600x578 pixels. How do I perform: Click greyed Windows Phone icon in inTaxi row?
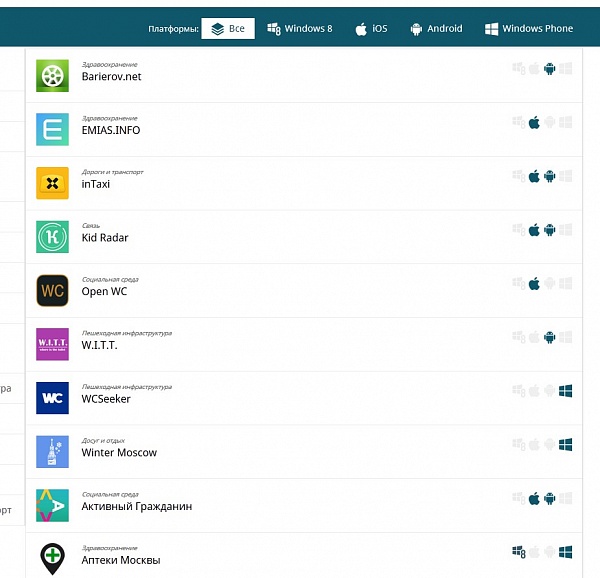tap(566, 176)
